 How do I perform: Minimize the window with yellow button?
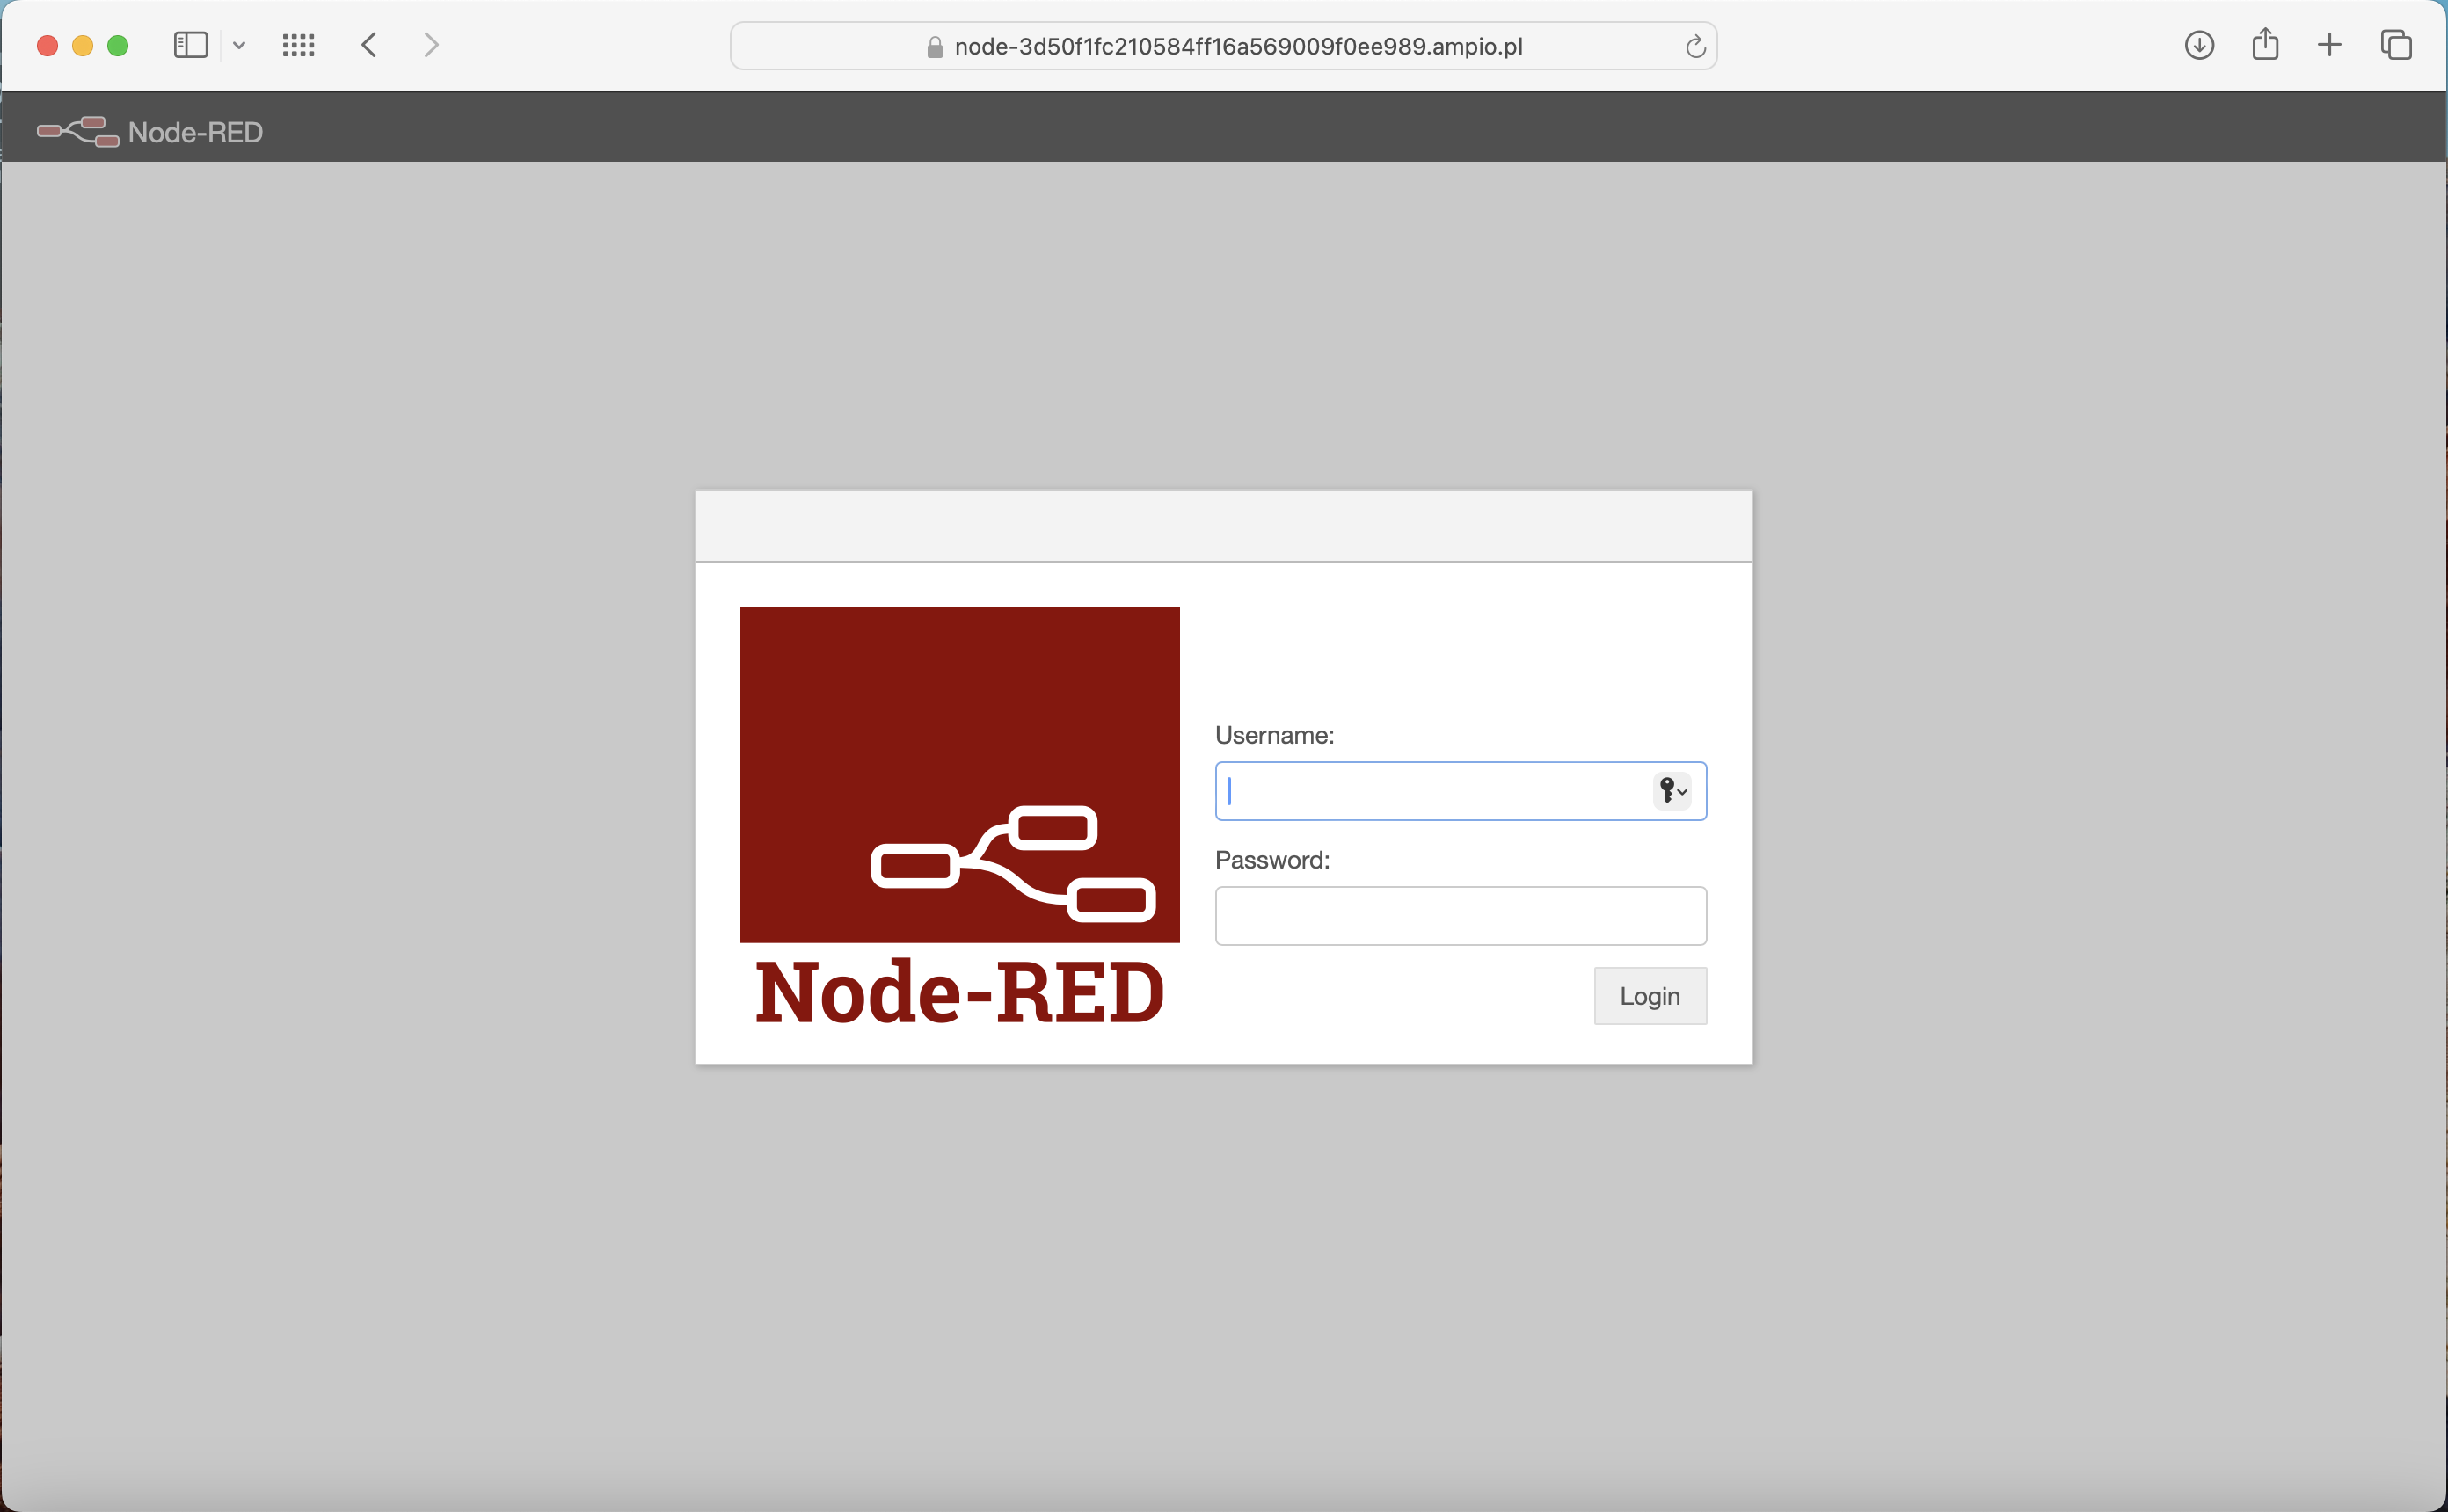pyautogui.click(x=83, y=46)
